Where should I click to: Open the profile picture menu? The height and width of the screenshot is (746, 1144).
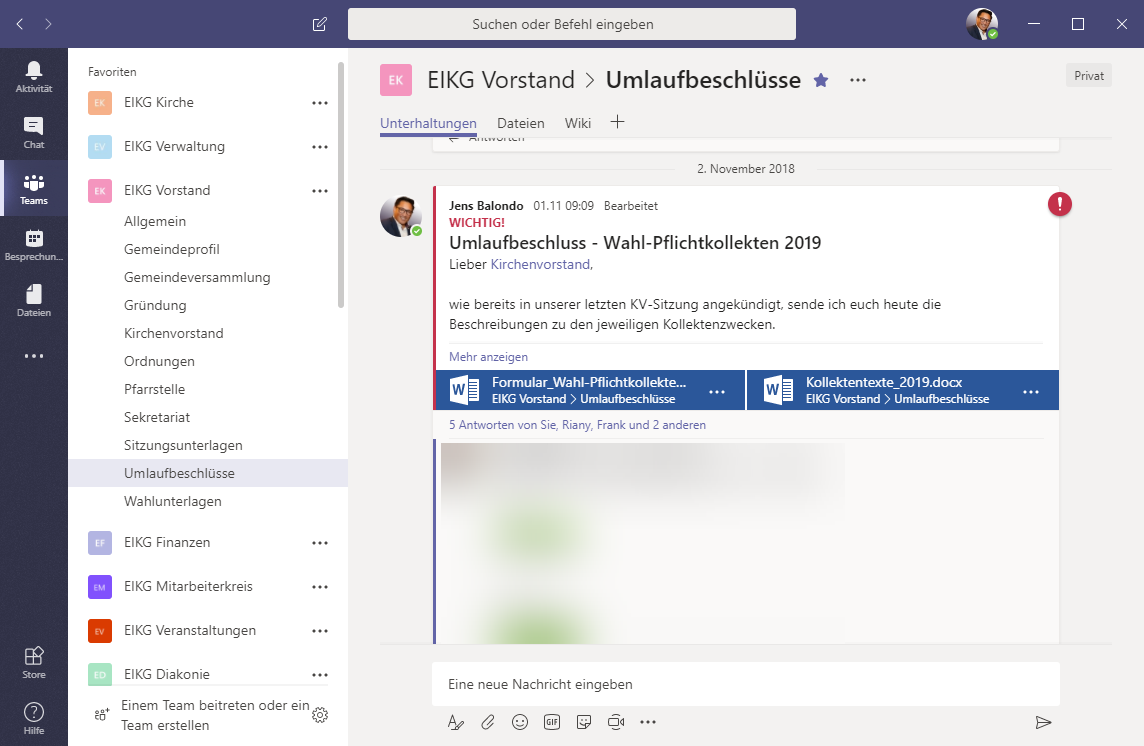pos(982,24)
